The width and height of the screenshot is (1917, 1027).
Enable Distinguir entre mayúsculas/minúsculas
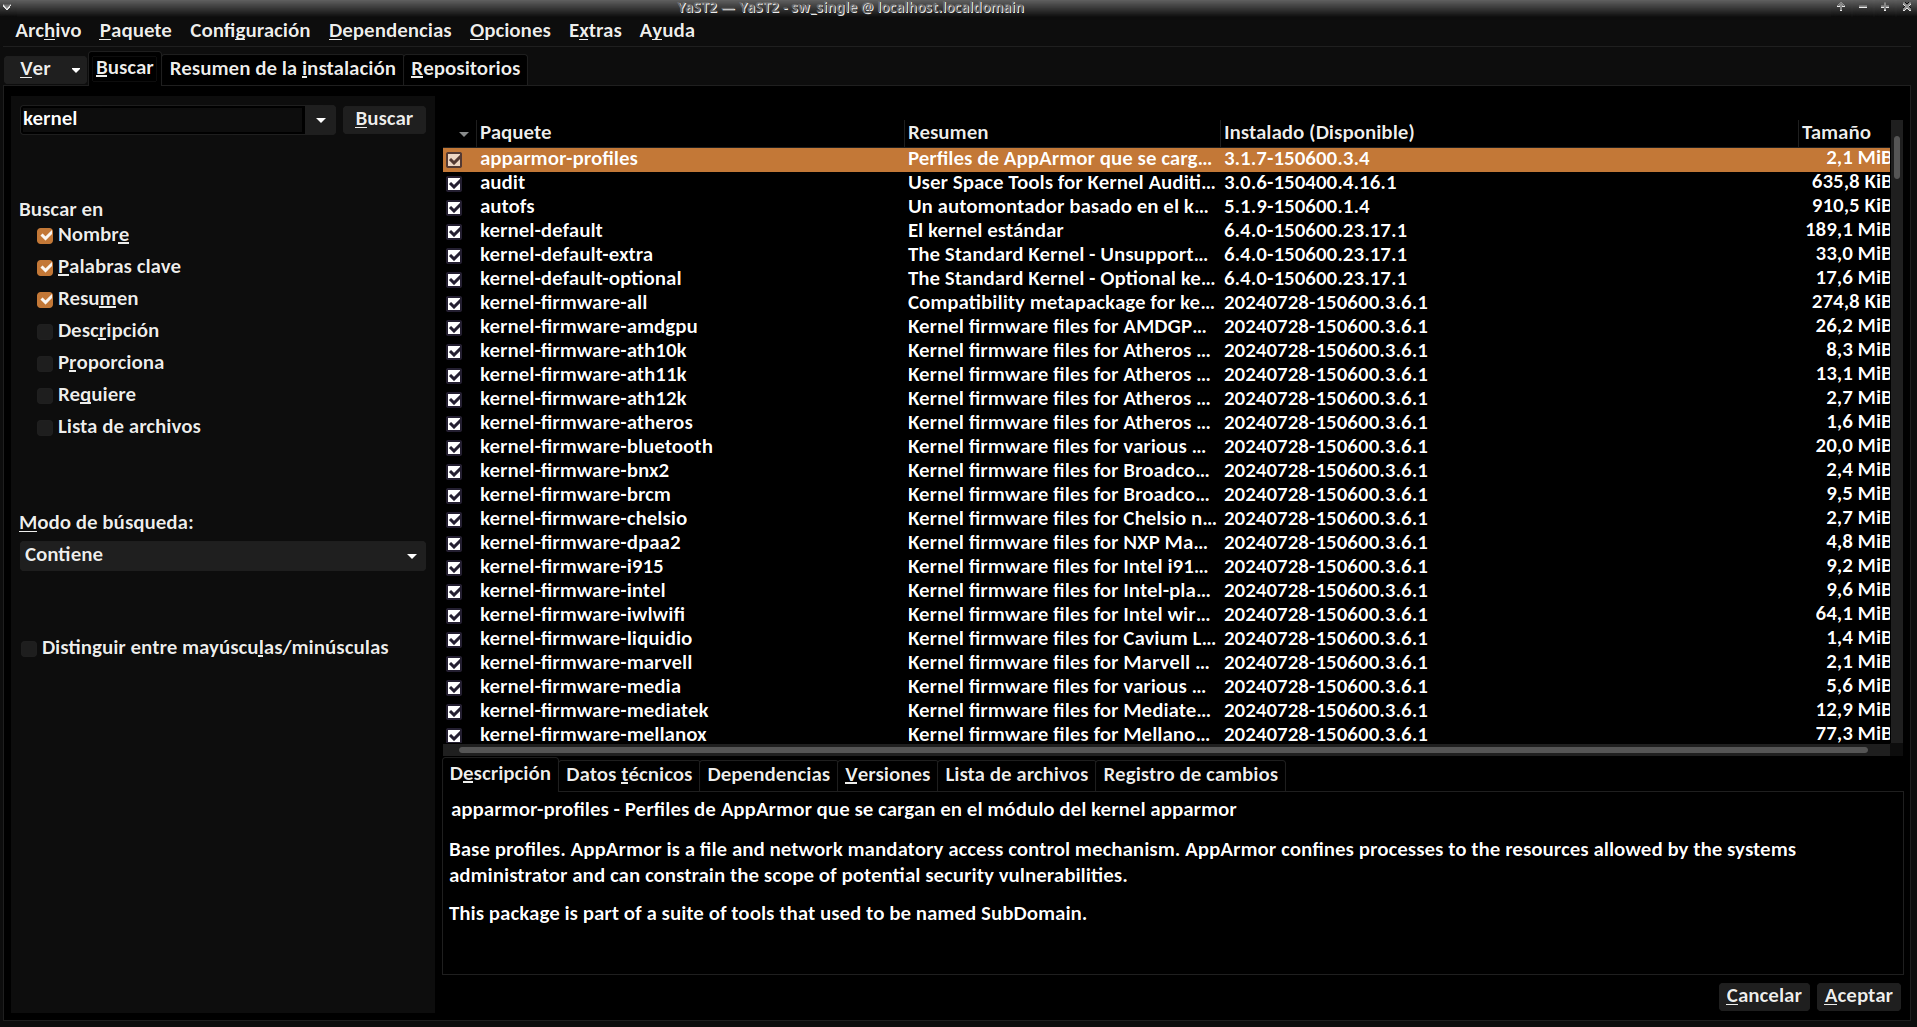[x=29, y=649]
